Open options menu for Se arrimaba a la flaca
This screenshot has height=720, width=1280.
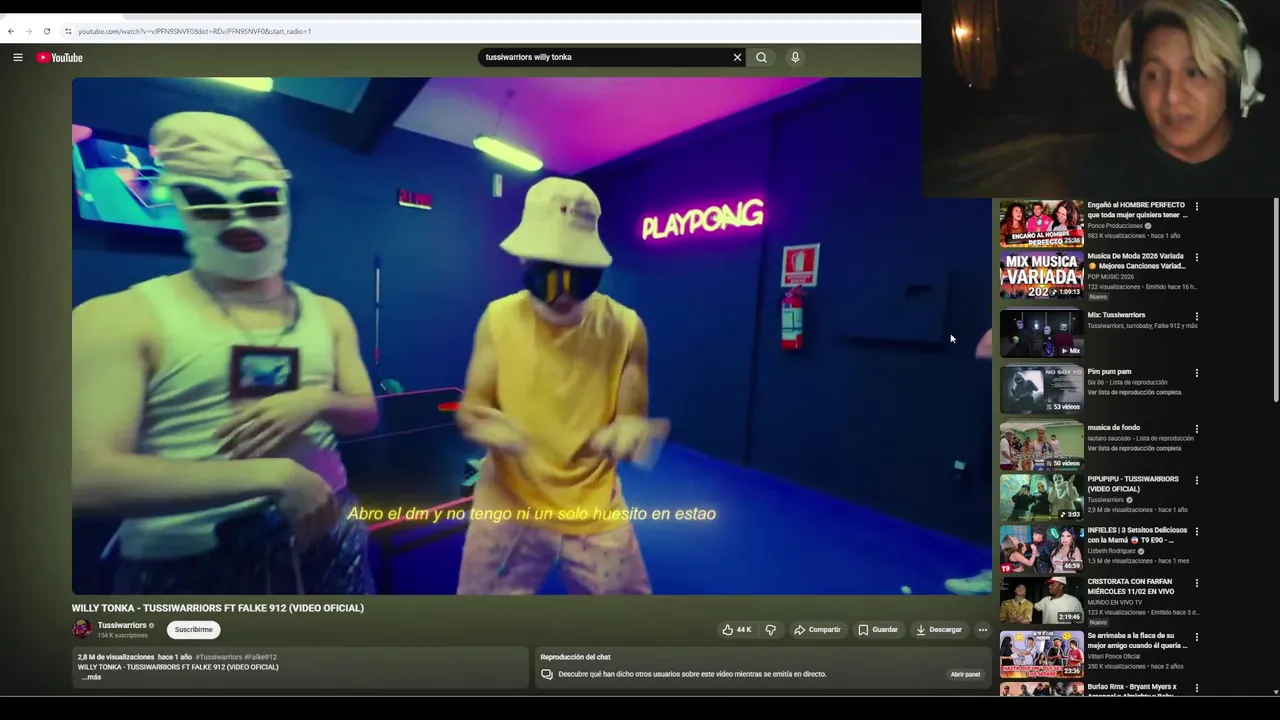[1197, 637]
